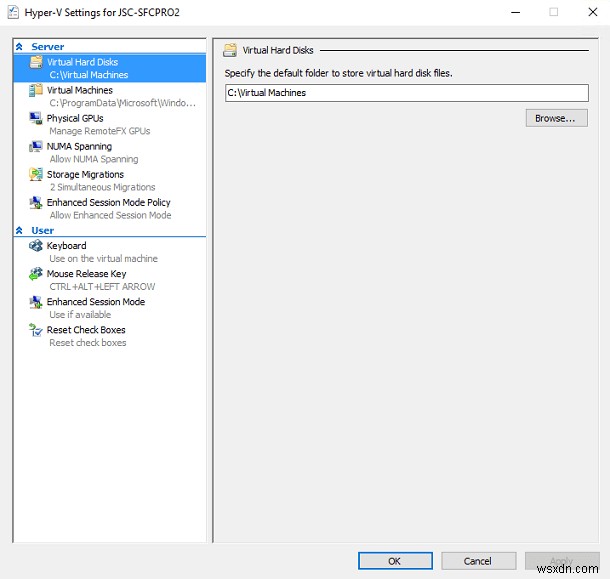The height and width of the screenshot is (579, 610).
Task: Click the Reset Check Boxes icon
Action: 36,330
